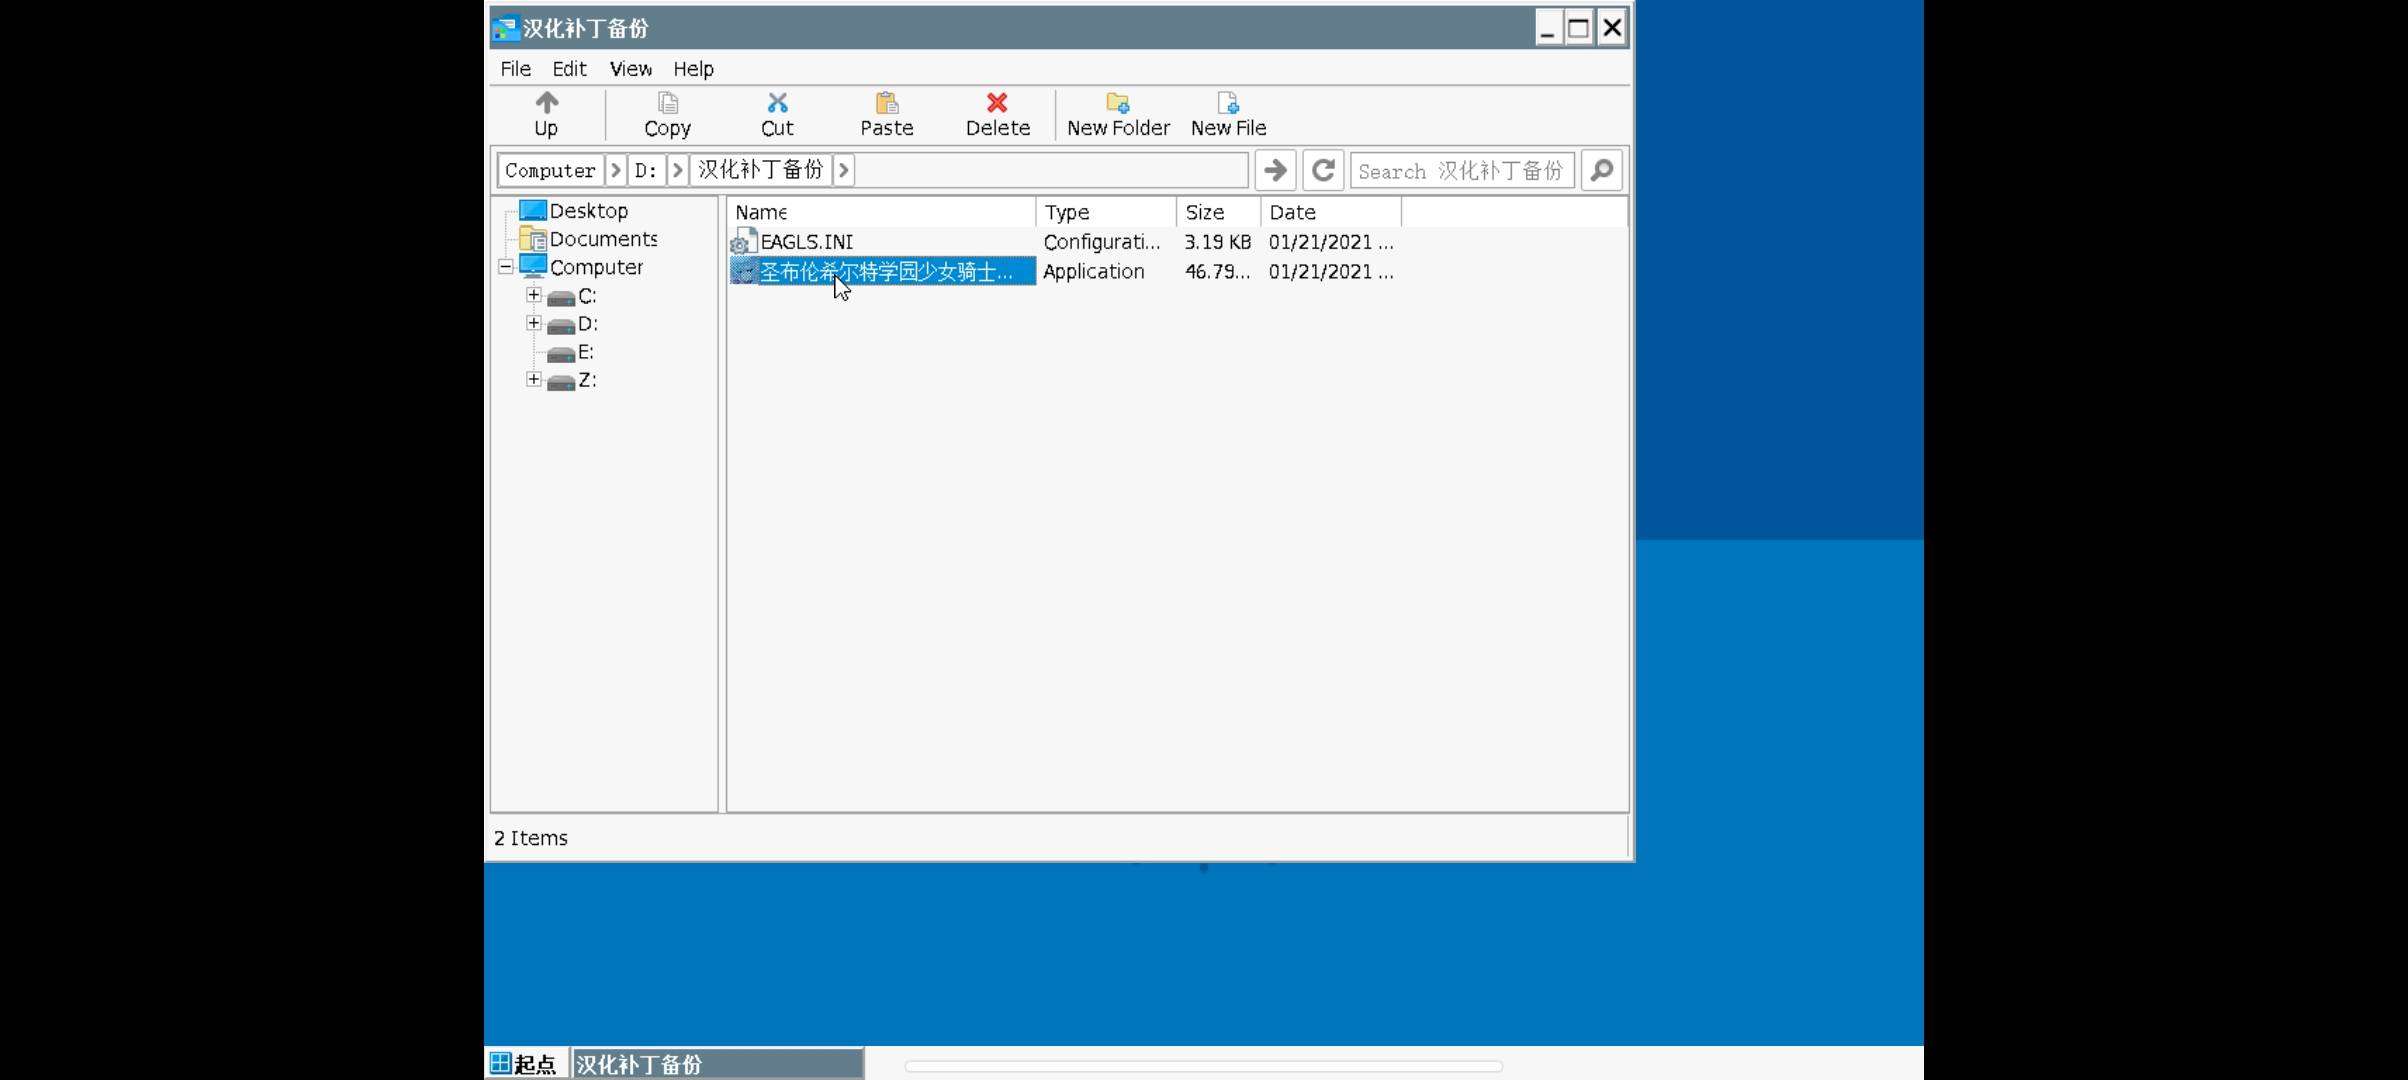Open the View menu
The image size is (2408, 1080).
coord(630,69)
